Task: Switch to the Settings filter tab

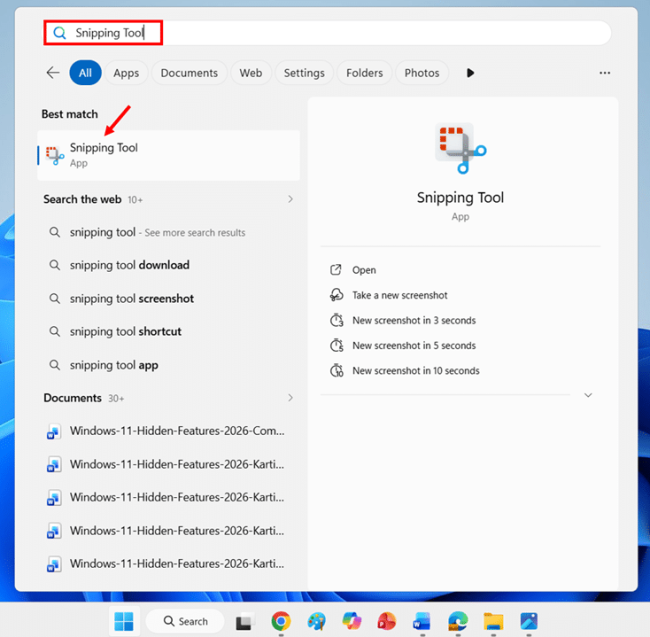Action: (304, 73)
